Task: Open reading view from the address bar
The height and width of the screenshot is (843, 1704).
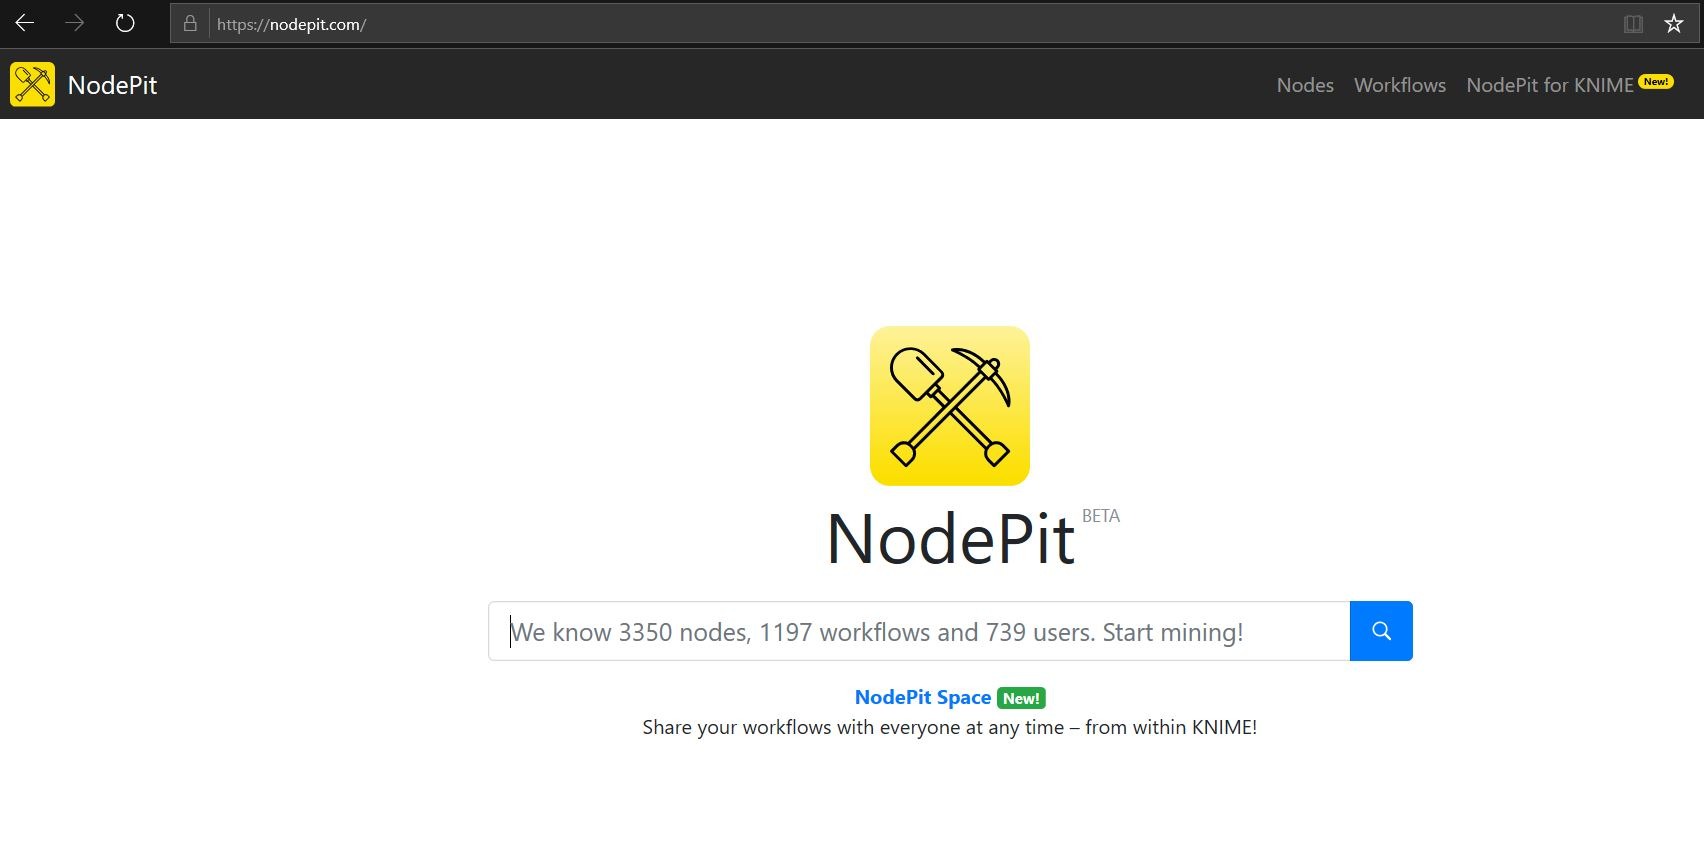Action: pos(1633,24)
